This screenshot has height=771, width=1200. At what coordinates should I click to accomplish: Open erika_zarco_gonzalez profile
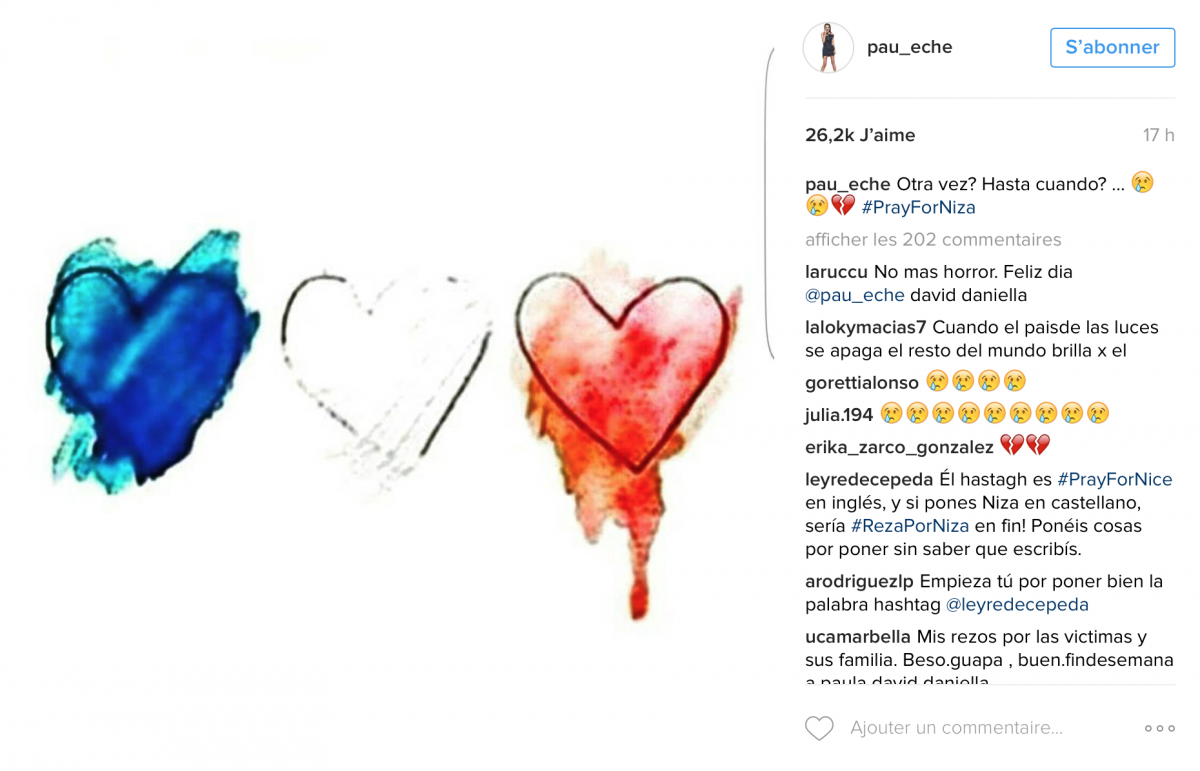pyautogui.click(x=899, y=447)
